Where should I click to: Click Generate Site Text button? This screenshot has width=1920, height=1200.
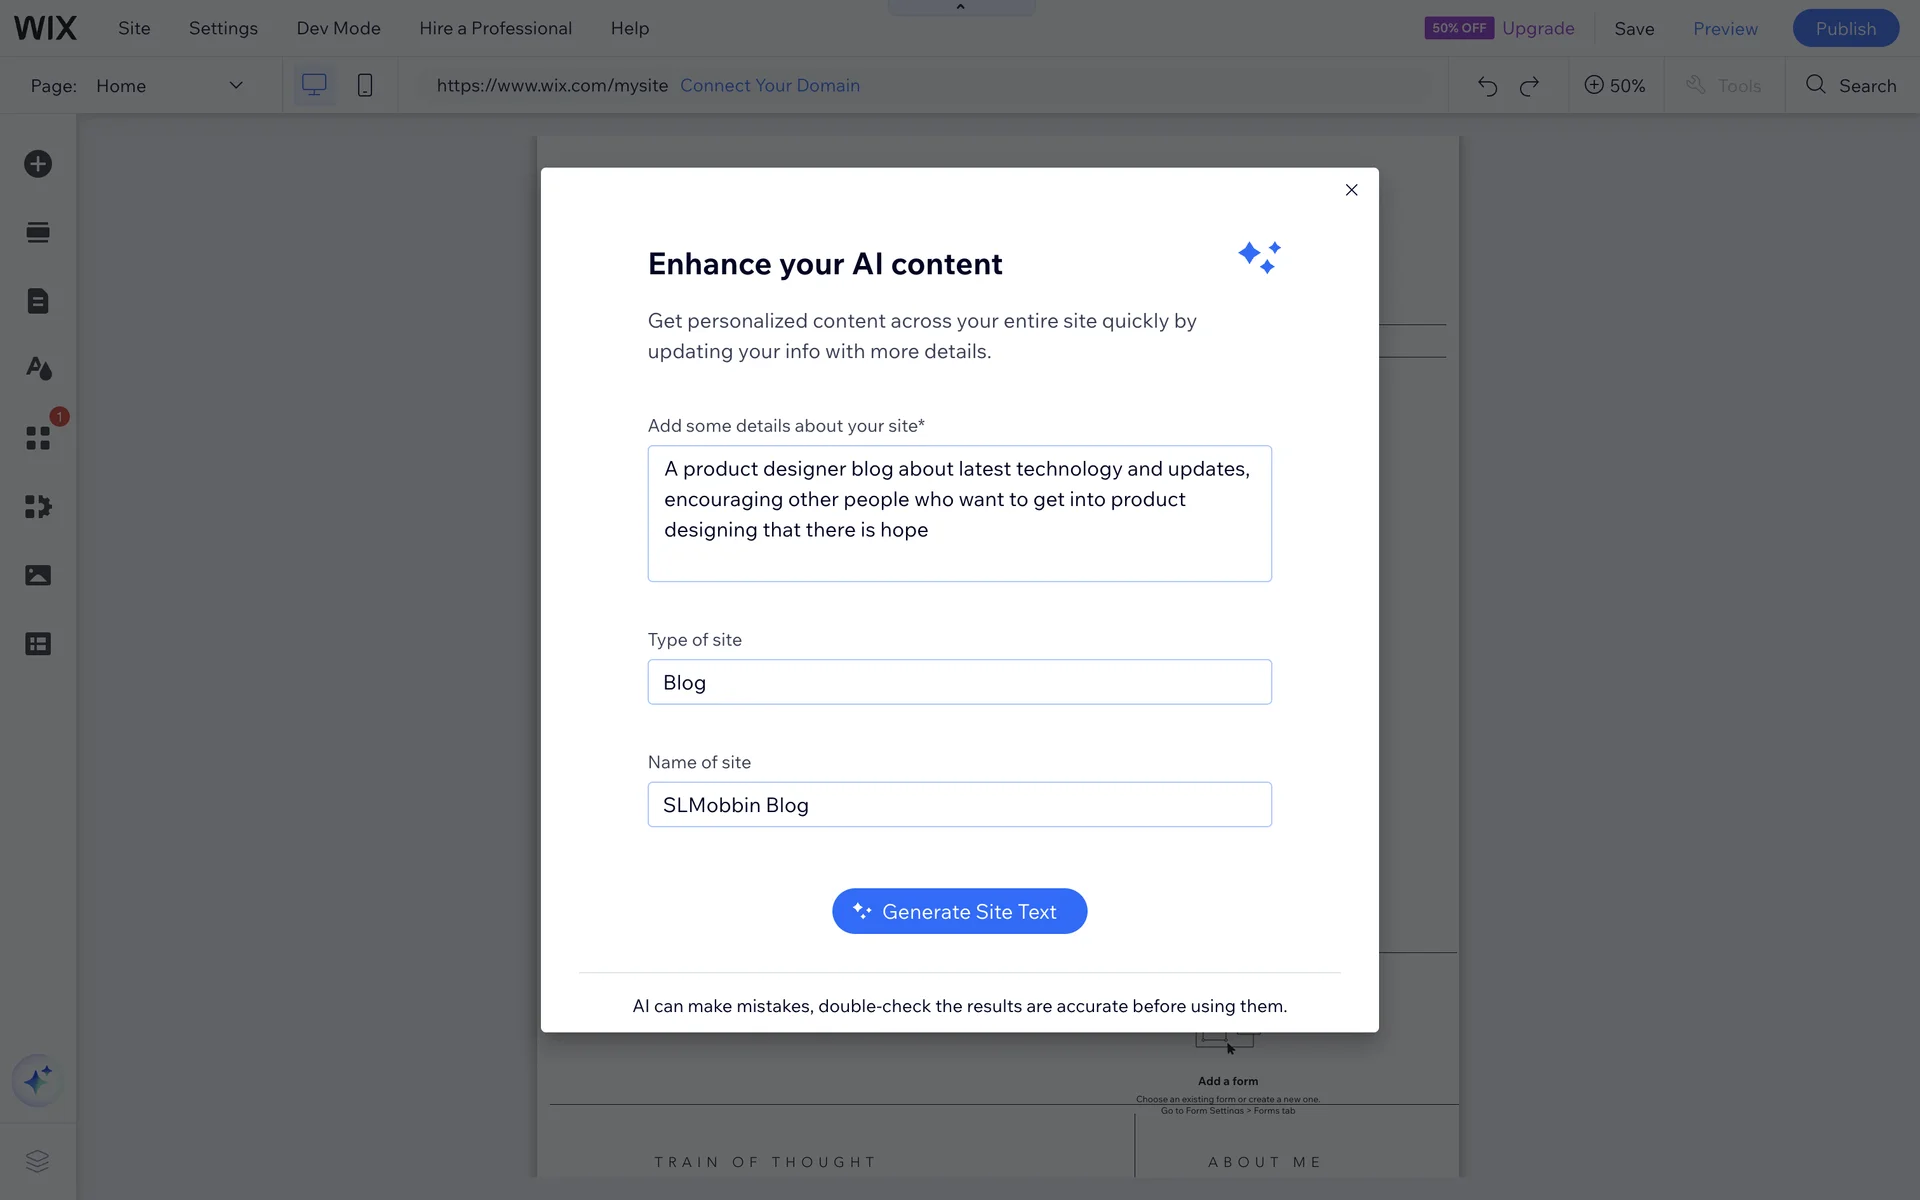click(x=959, y=911)
